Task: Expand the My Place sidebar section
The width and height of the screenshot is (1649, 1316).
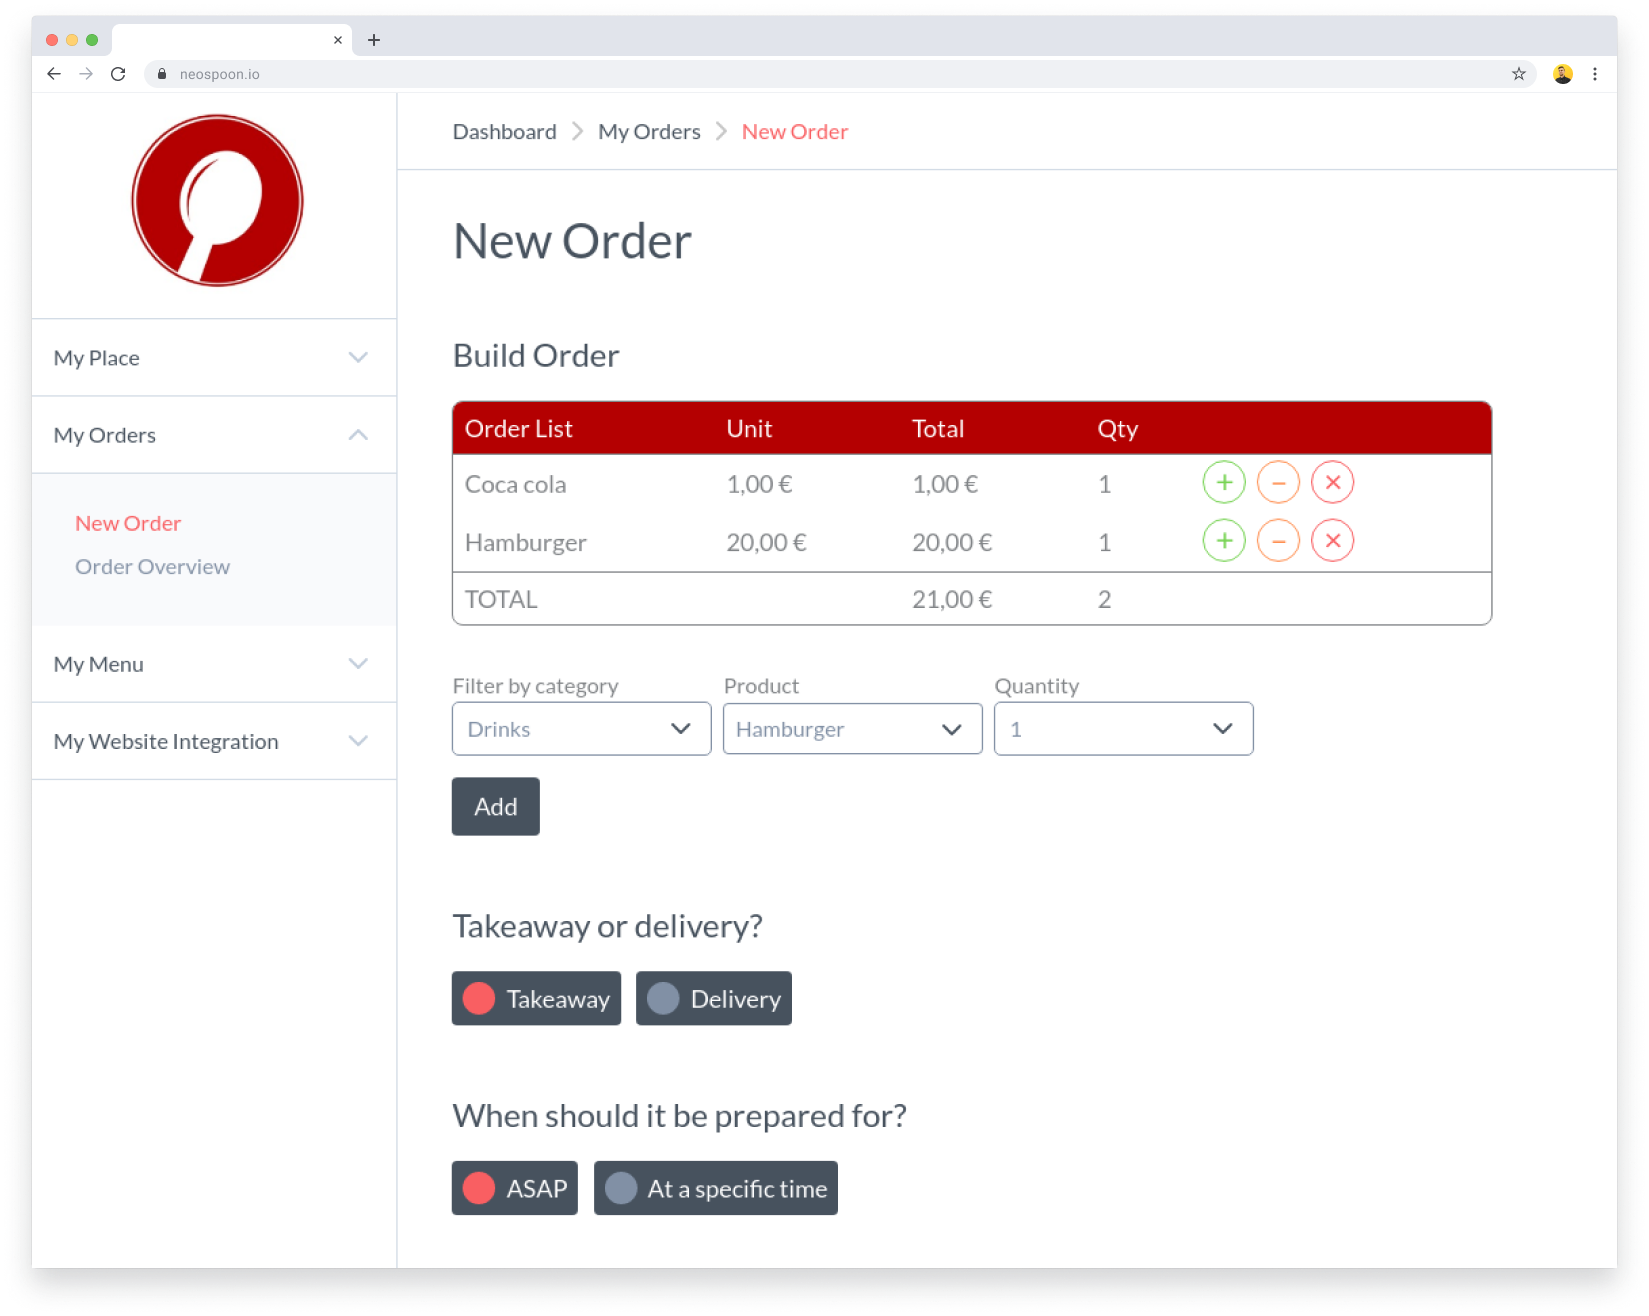Action: (214, 358)
